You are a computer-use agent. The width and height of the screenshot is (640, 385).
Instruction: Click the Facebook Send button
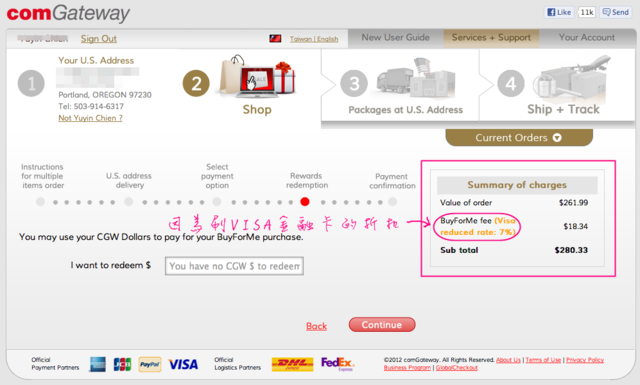point(616,12)
